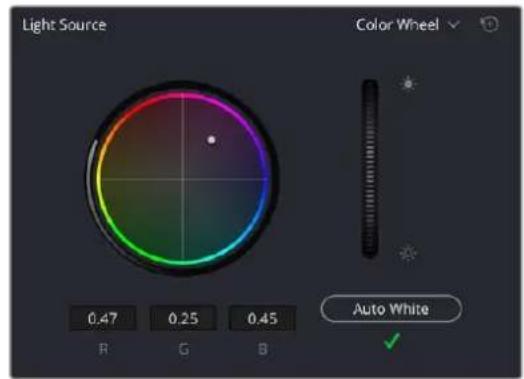Click the white color point in the wheel
This screenshot has width=524, height=379.
pyautogui.click(x=211, y=140)
